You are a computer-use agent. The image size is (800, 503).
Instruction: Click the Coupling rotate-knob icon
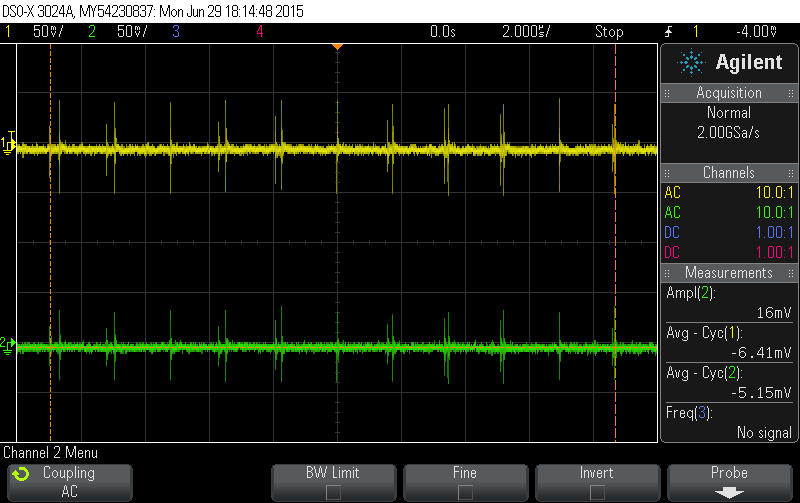(21, 474)
